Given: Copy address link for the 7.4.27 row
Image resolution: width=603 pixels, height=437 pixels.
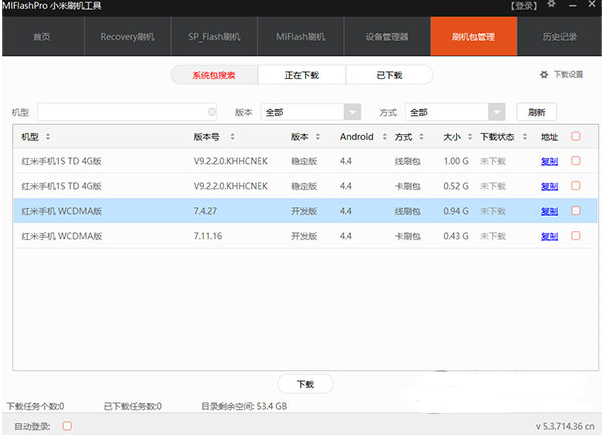Looking at the screenshot, I should (x=549, y=211).
